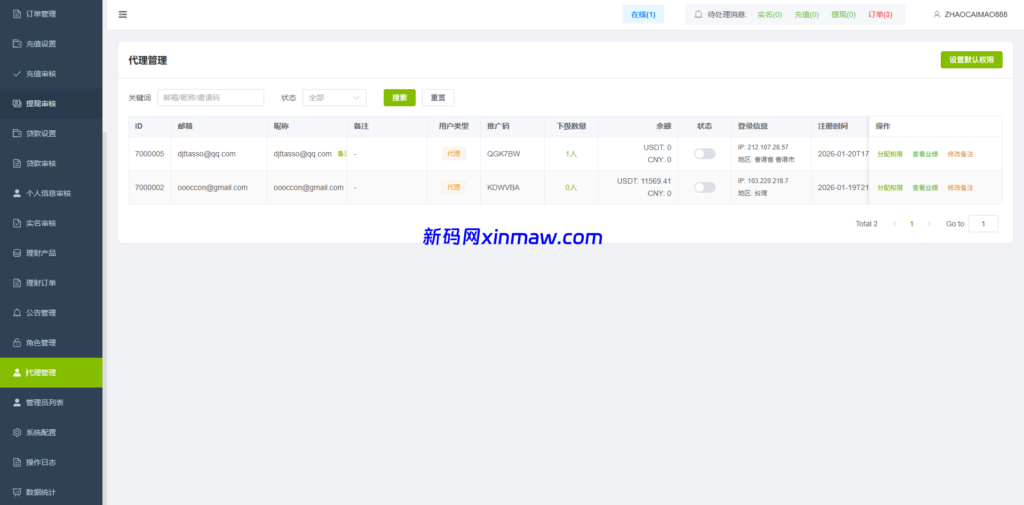Screen dimensions: 1024x505
Task: Click 分配权限 for agent 7000005
Action: pos(889,154)
